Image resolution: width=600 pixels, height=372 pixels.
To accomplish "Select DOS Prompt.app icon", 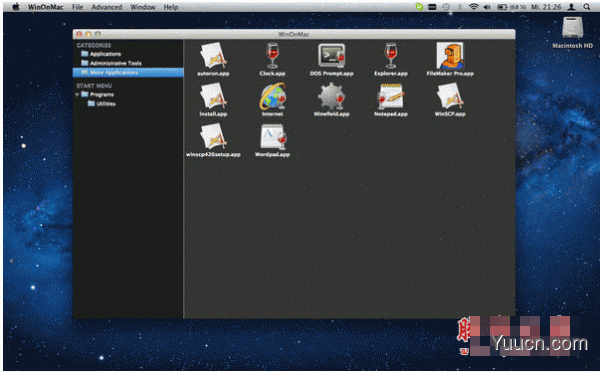I will click(x=332, y=55).
